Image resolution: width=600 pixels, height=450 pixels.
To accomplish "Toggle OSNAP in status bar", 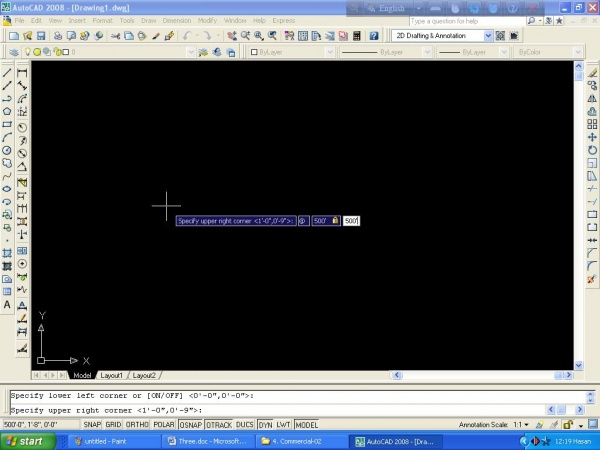I will [191, 425].
